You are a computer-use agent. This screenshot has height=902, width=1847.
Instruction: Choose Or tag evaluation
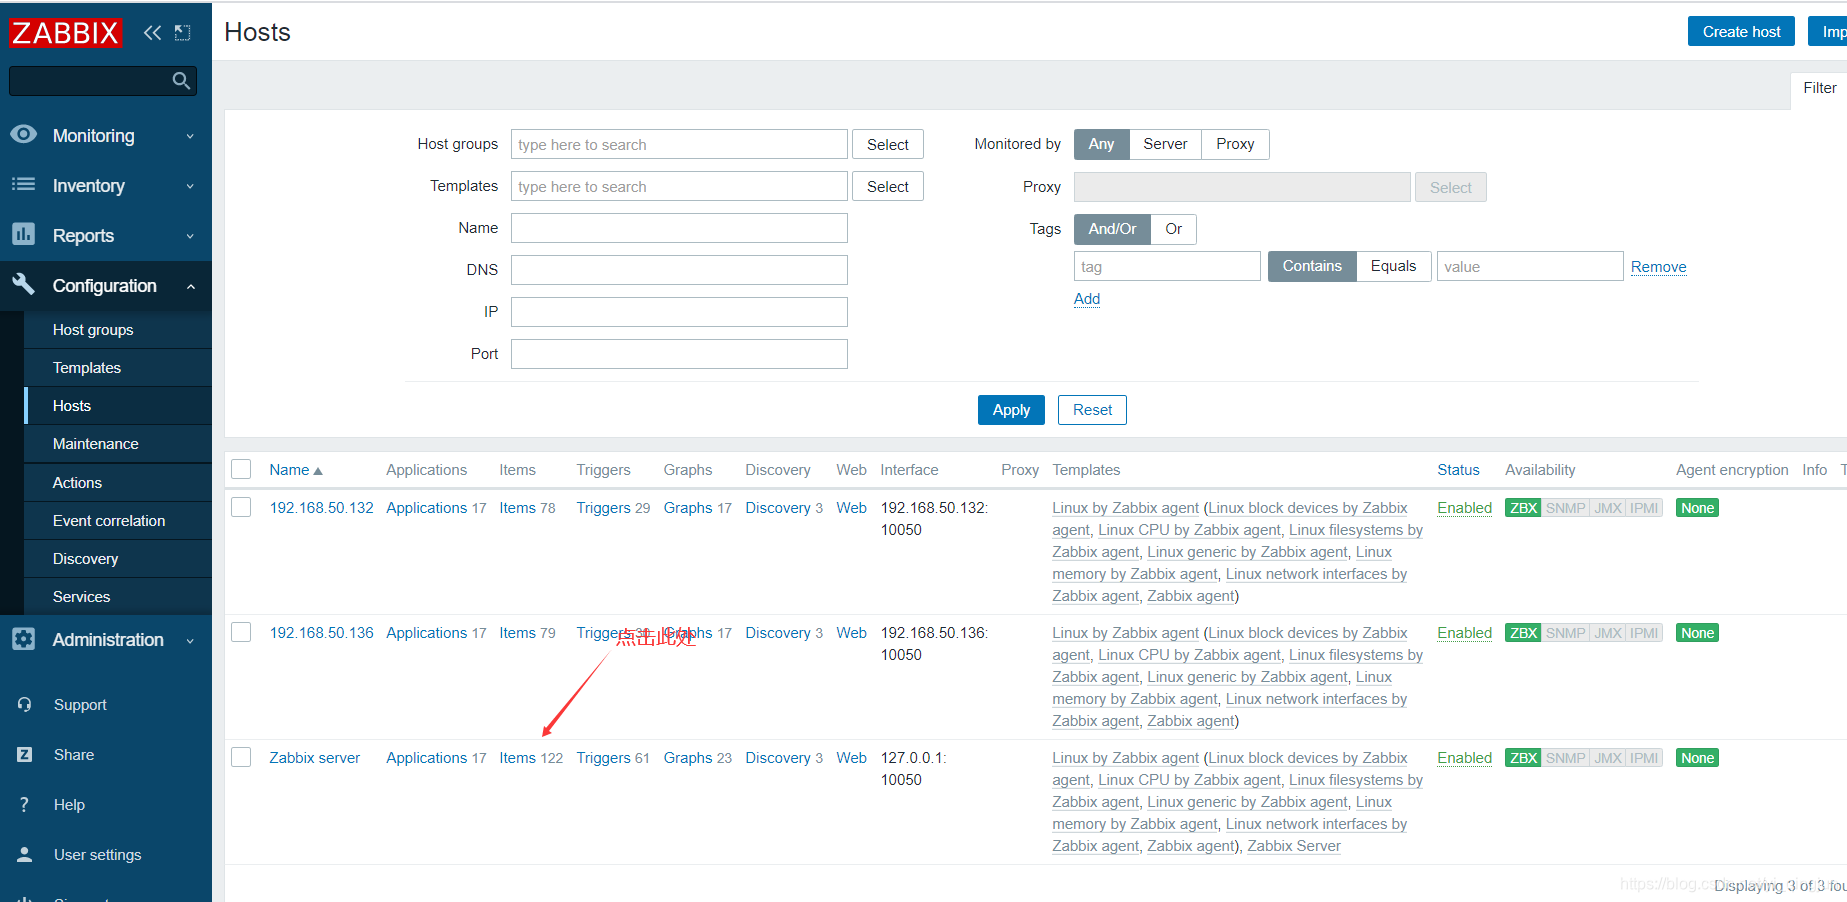[1173, 229]
